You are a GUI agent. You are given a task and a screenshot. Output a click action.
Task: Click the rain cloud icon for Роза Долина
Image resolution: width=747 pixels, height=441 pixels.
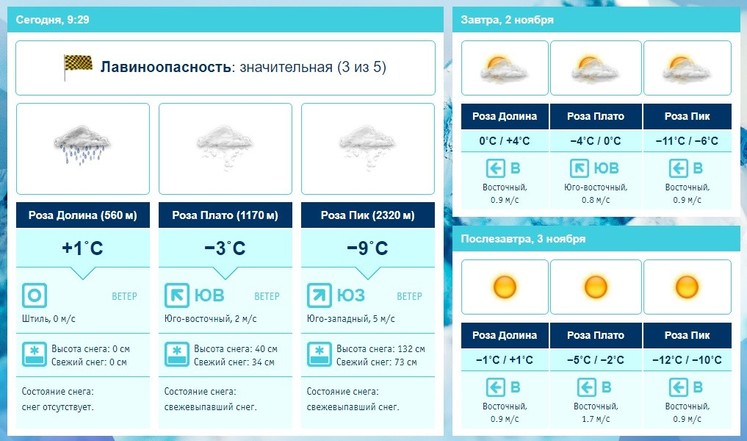(x=82, y=144)
